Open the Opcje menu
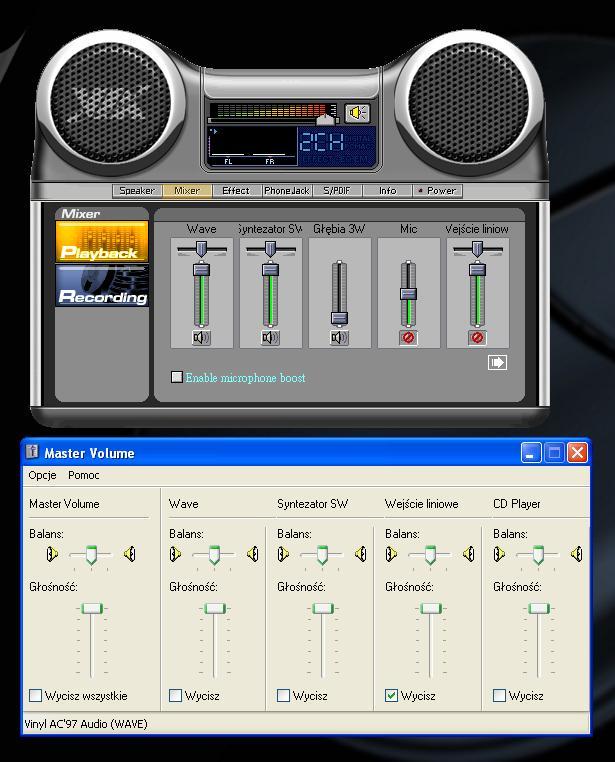615x762 pixels. [42, 475]
